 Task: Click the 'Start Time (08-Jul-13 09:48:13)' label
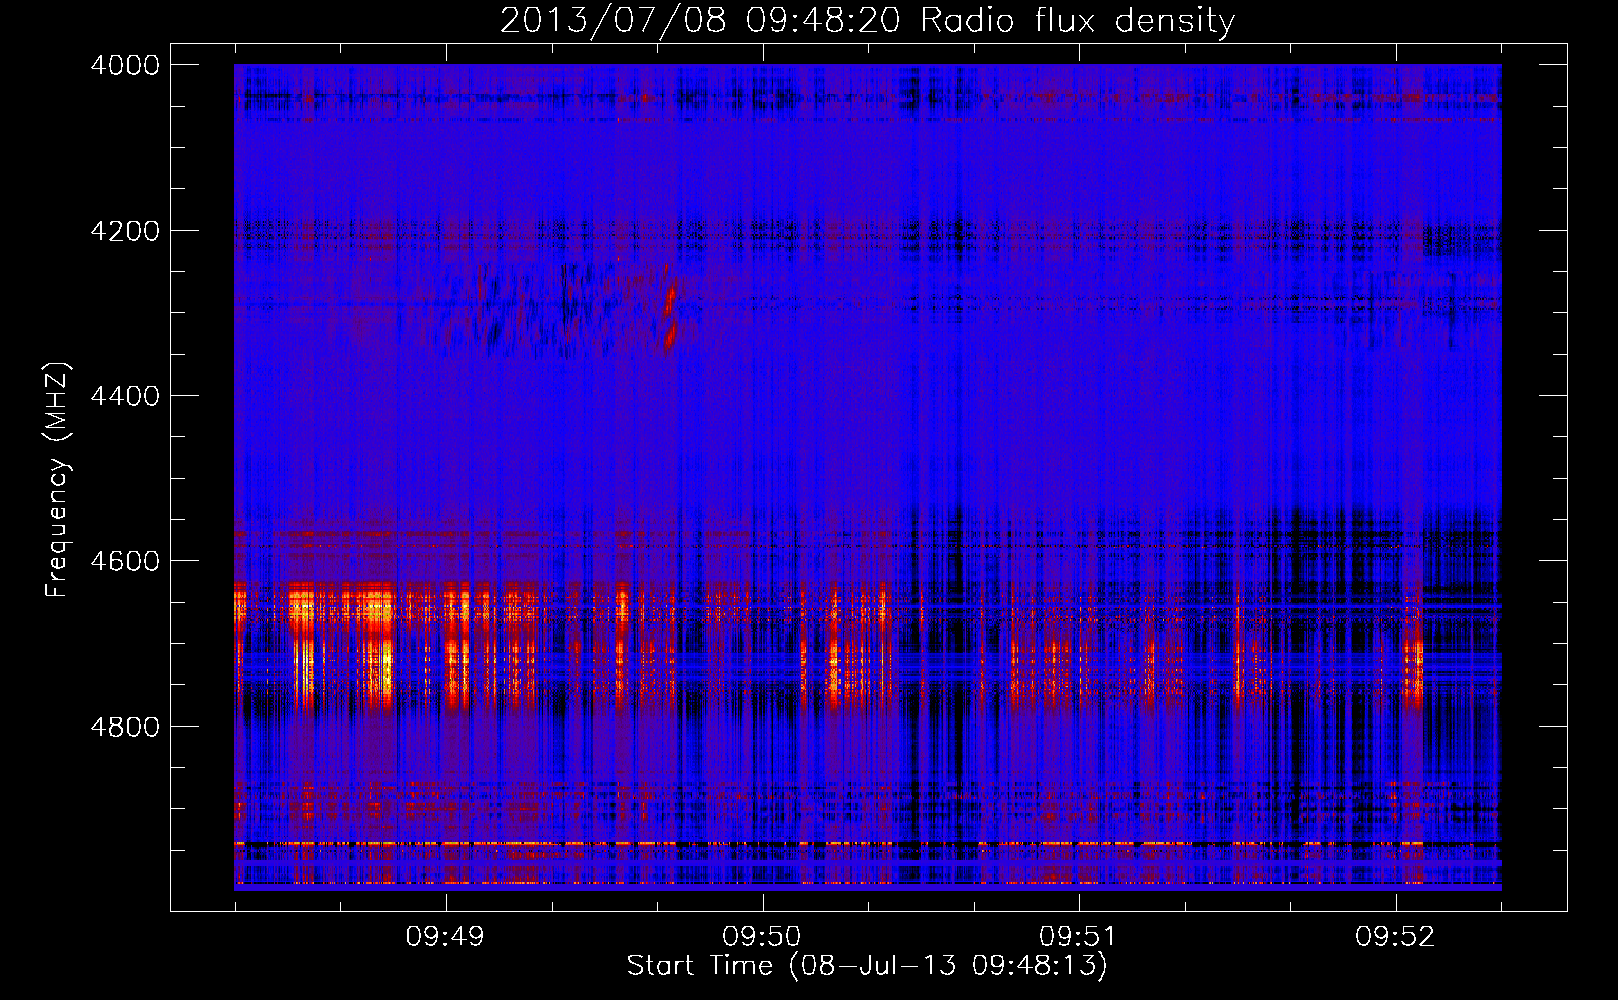(x=867, y=966)
